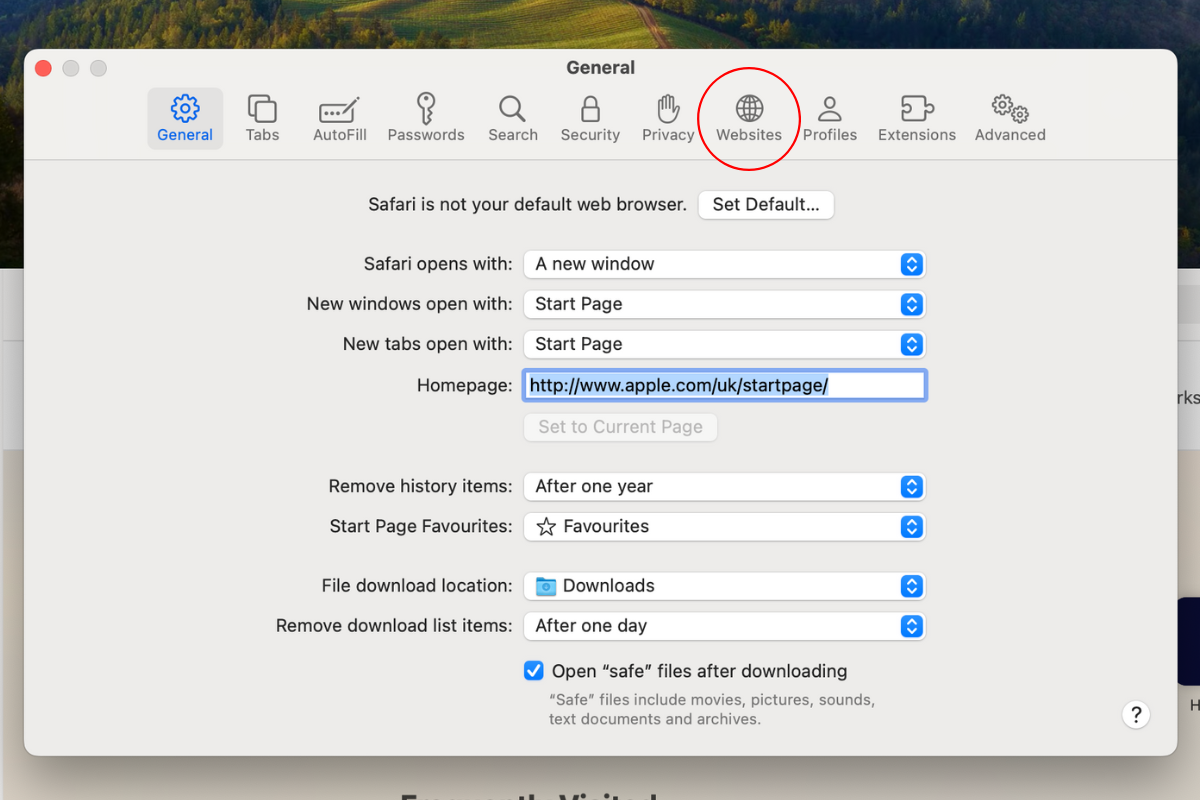The width and height of the screenshot is (1200, 800).
Task: Select the Search magnifier icon
Action: point(512,118)
